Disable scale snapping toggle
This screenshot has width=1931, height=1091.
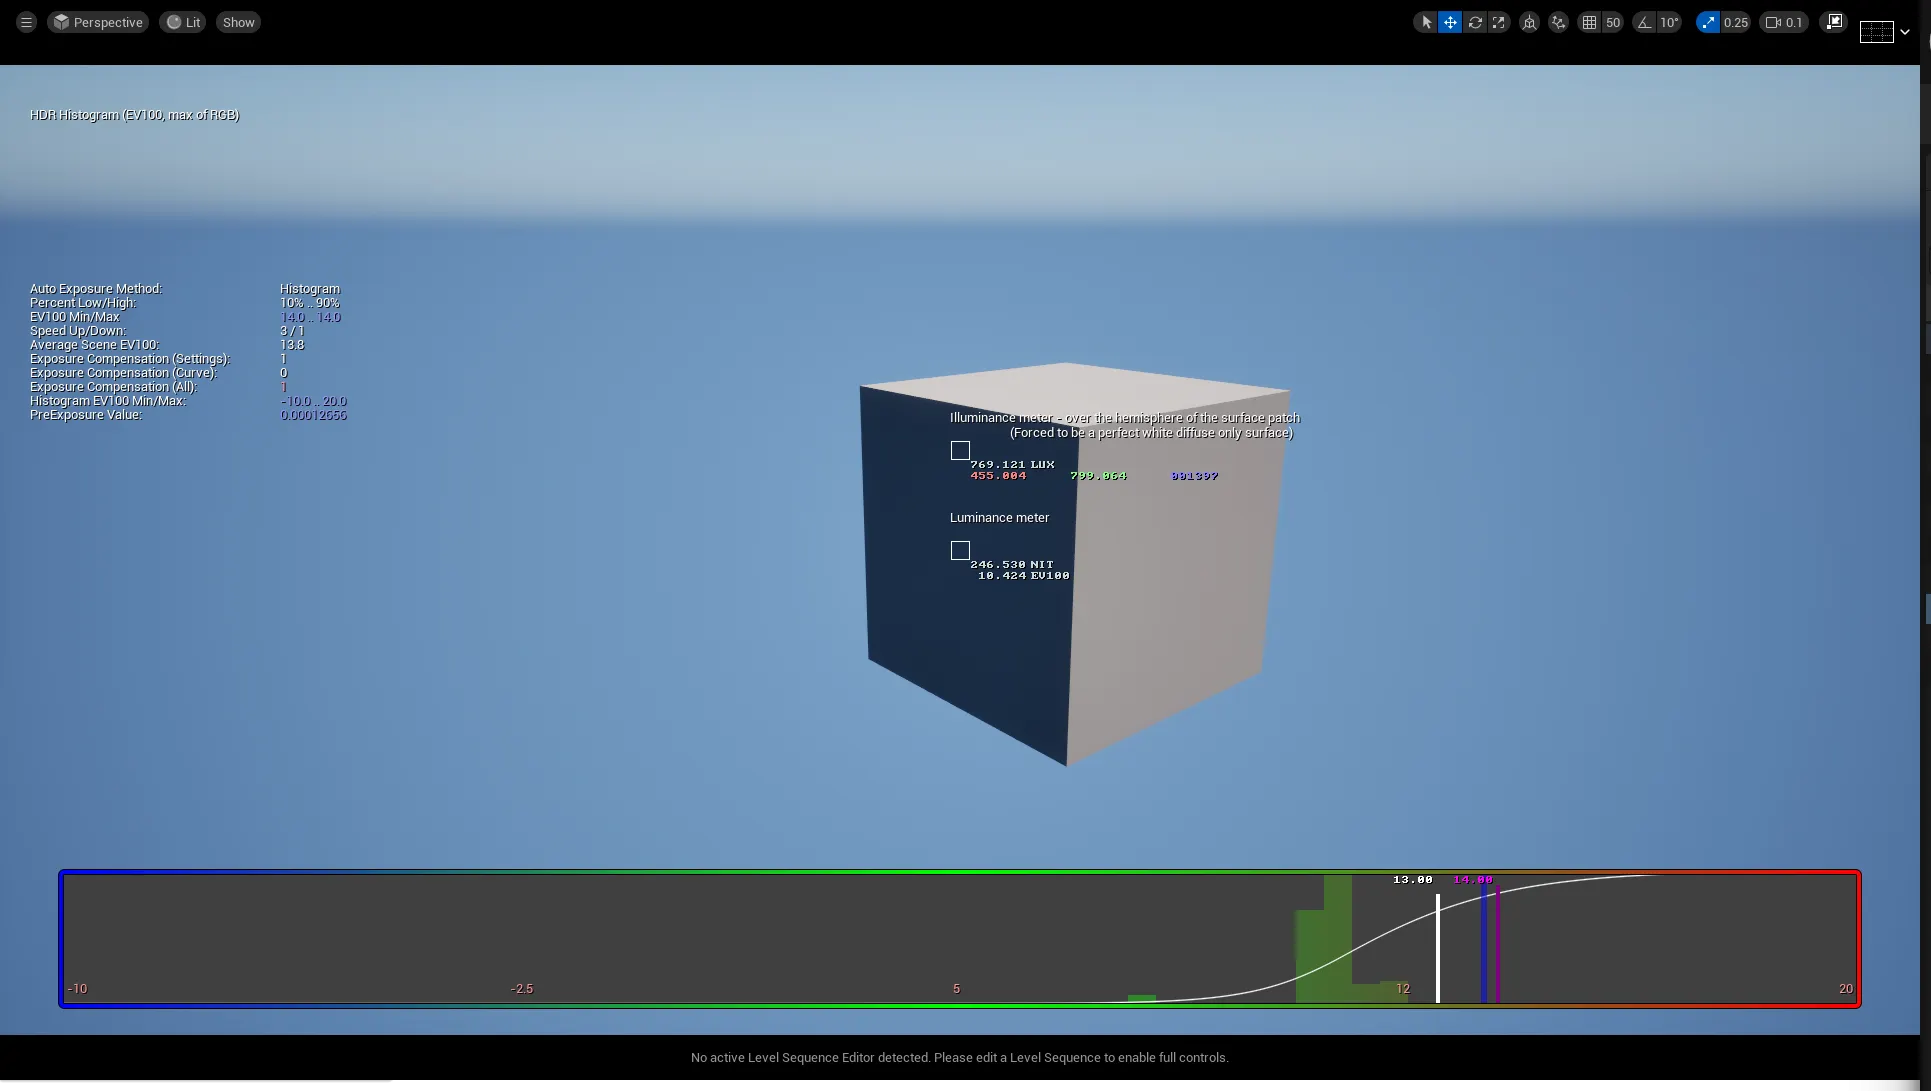[x=1708, y=22]
